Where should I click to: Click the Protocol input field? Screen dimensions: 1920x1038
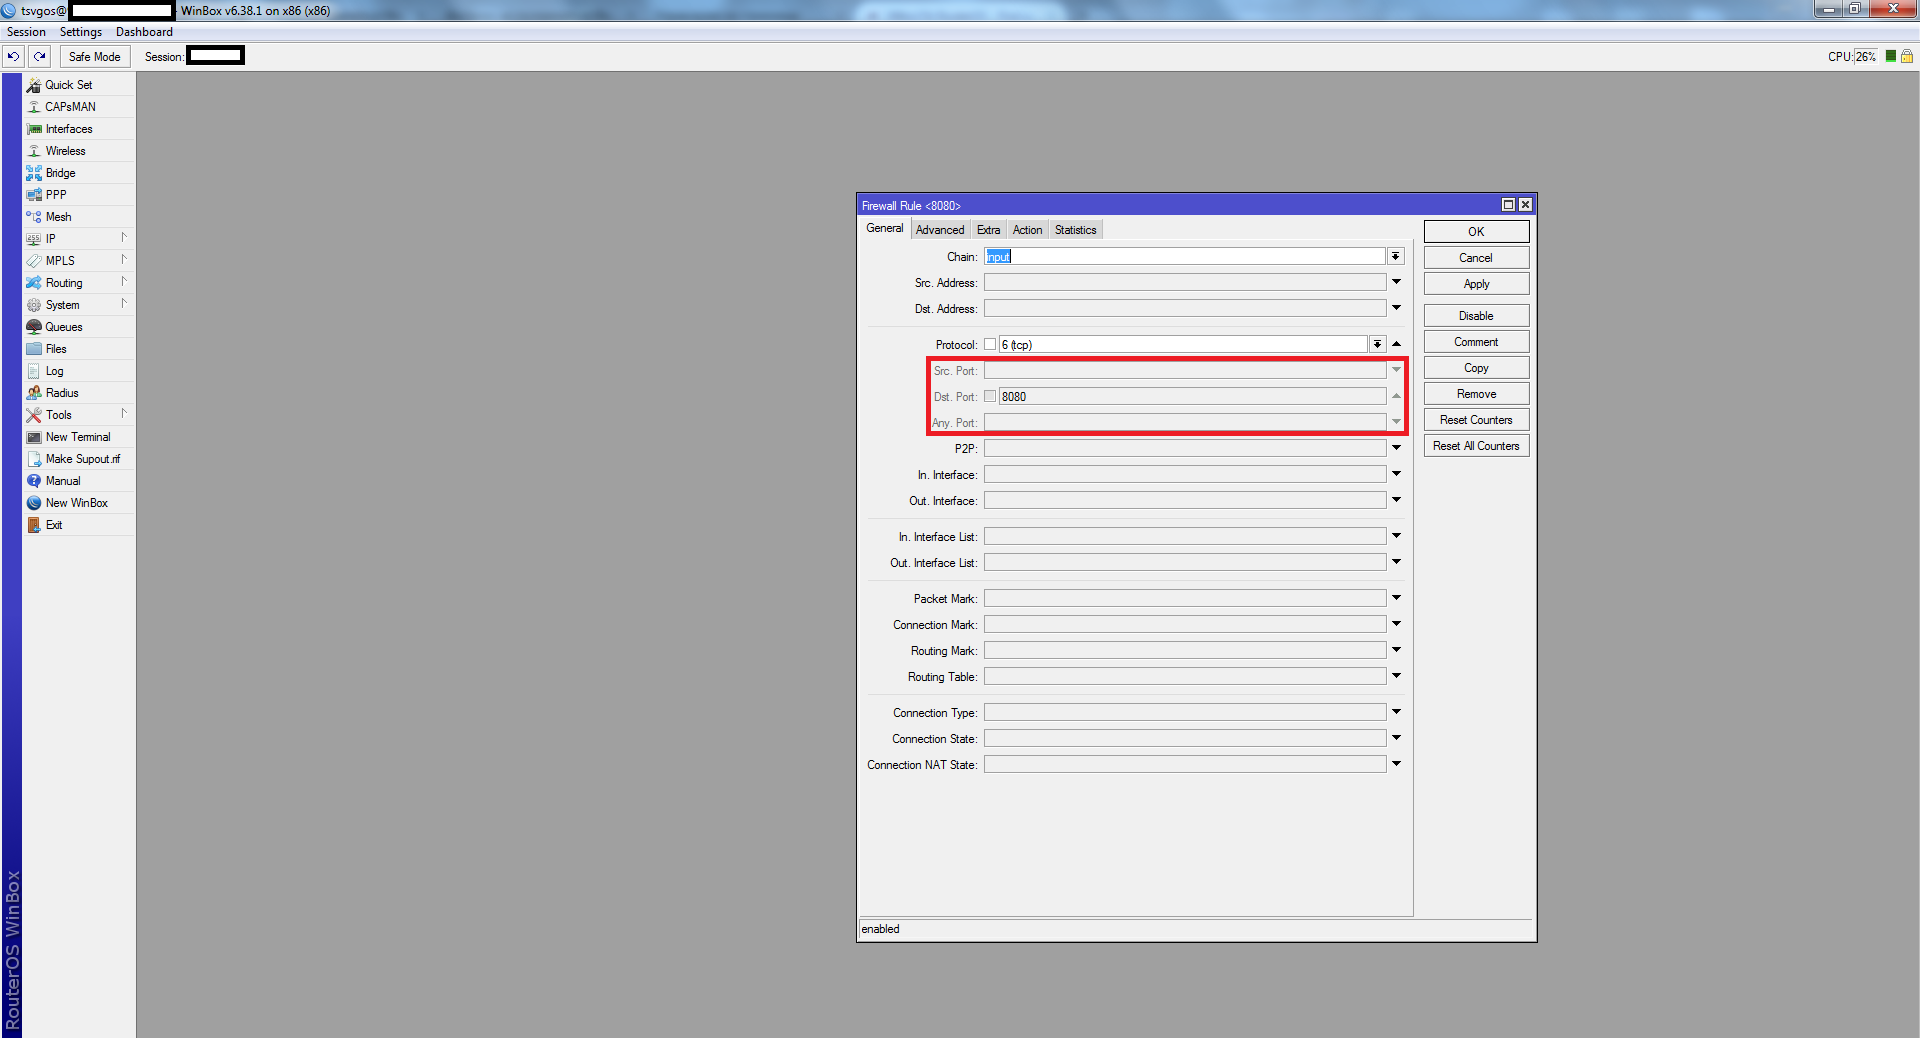click(x=1183, y=345)
